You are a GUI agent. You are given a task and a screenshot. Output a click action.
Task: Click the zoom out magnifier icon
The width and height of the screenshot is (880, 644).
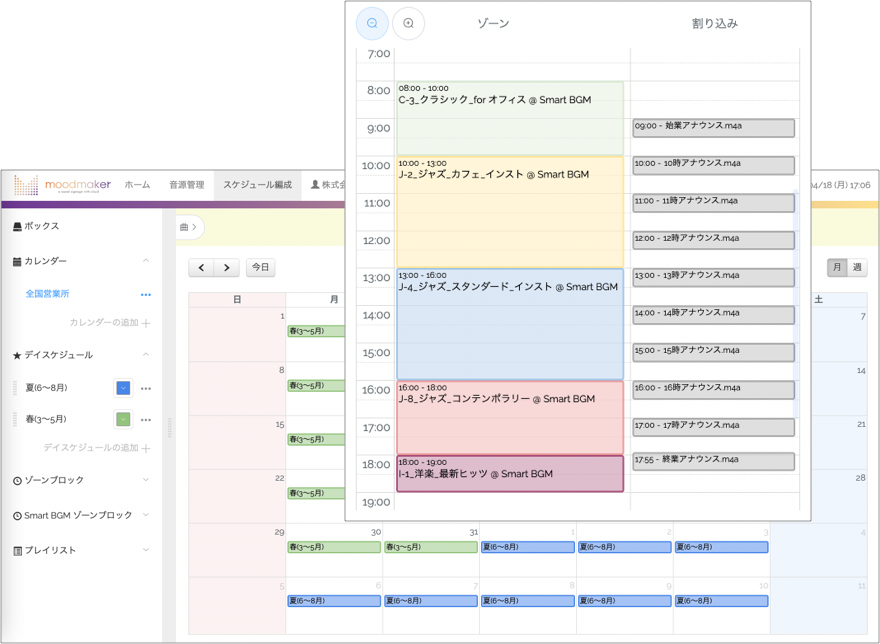(372, 23)
